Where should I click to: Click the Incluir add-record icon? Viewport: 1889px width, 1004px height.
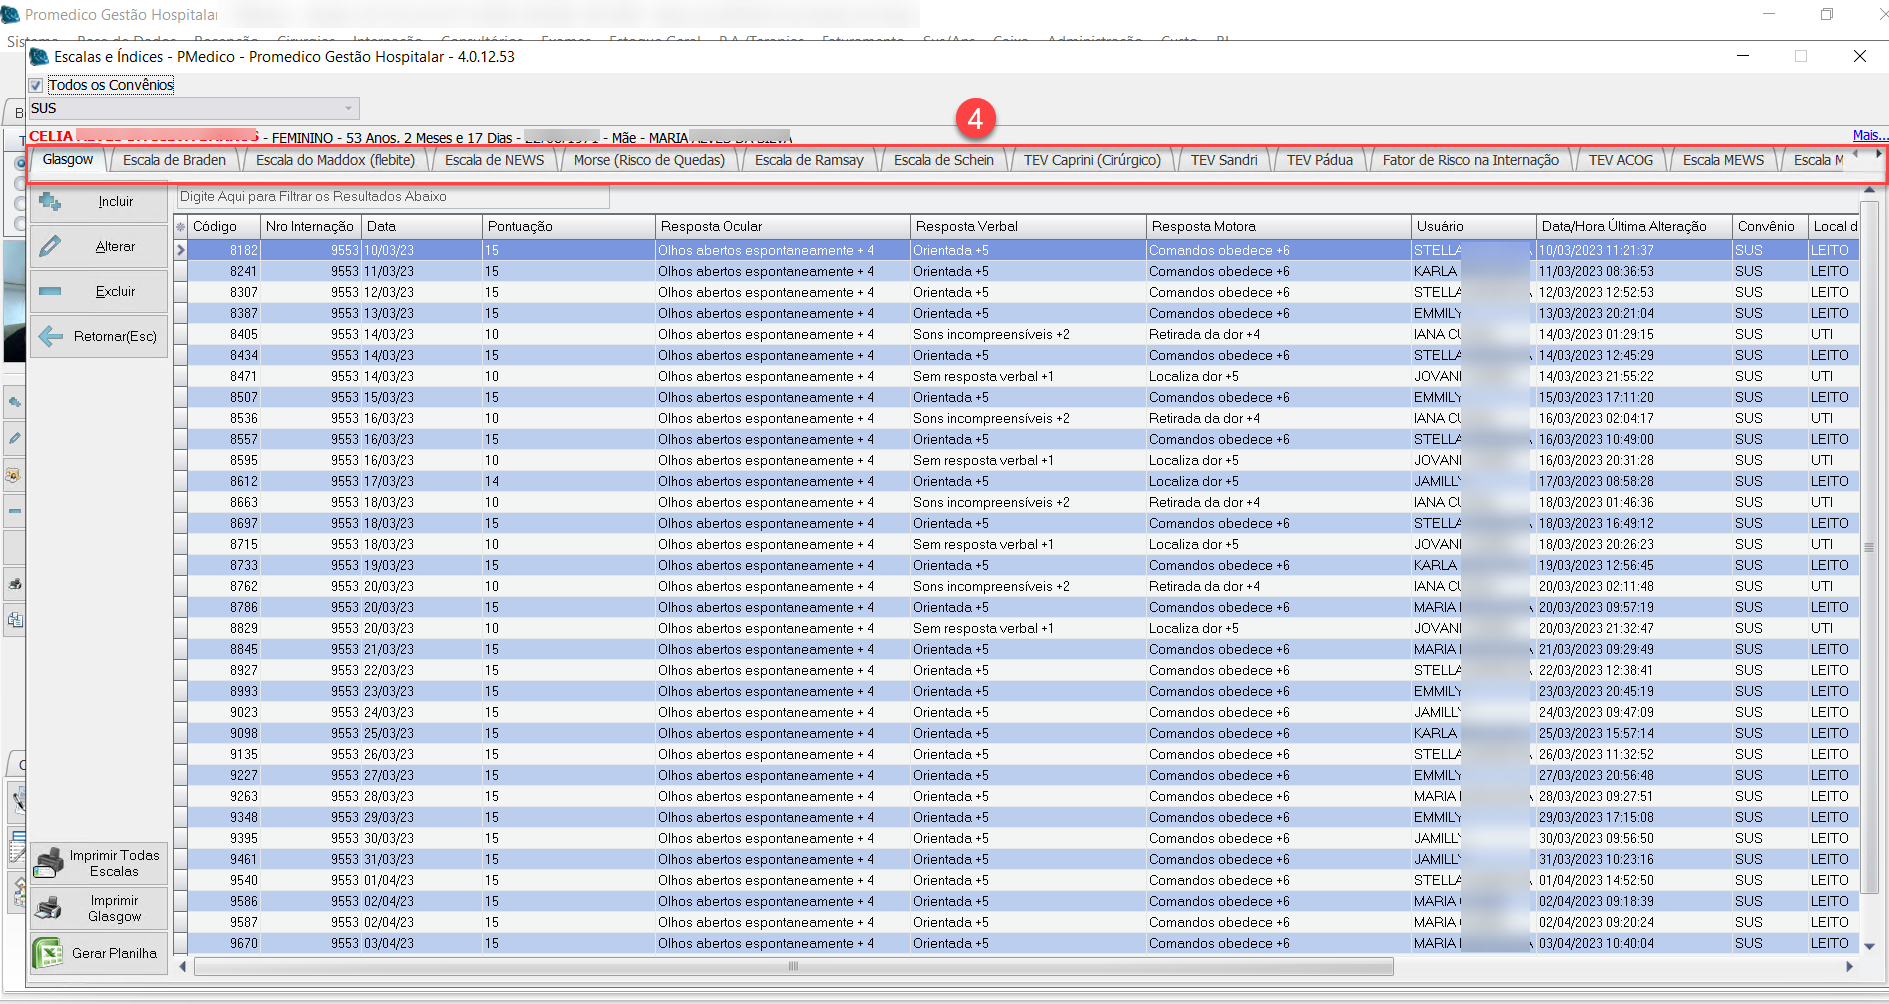[50, 202]
